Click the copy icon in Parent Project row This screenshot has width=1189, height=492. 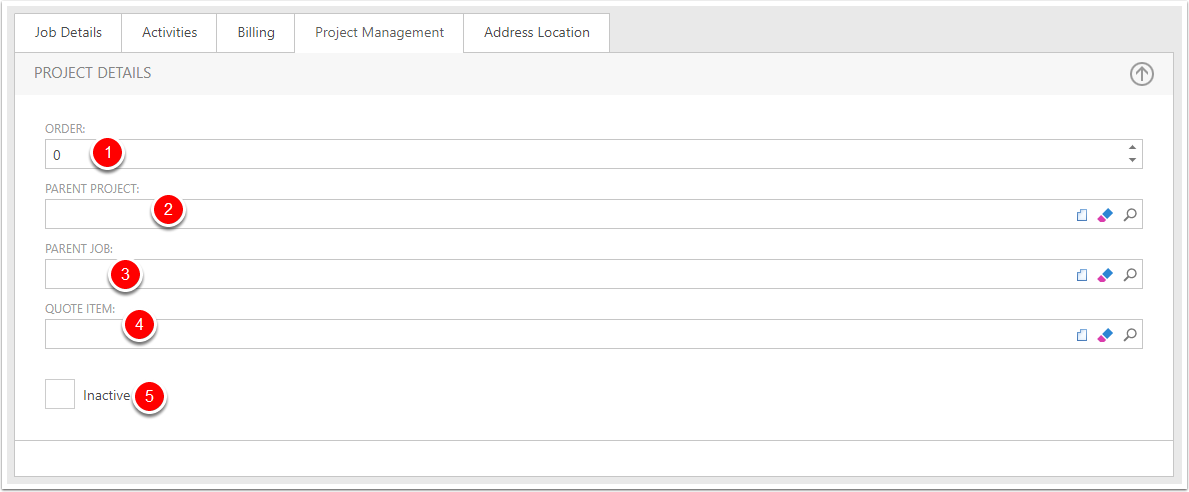[1081, 215]
